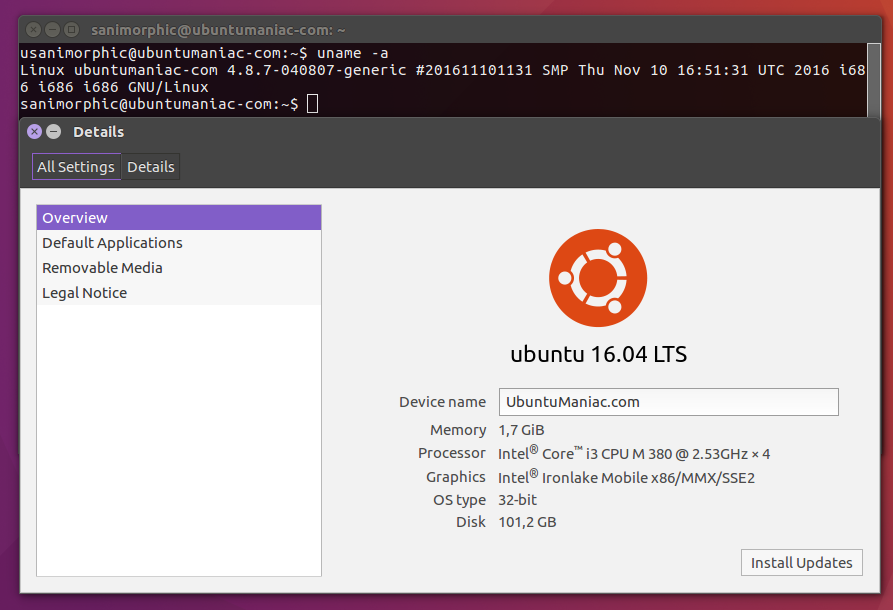Click the Details breadcrumb button
The width and height of the screenshot is (893, 610).
click(150, 166)
